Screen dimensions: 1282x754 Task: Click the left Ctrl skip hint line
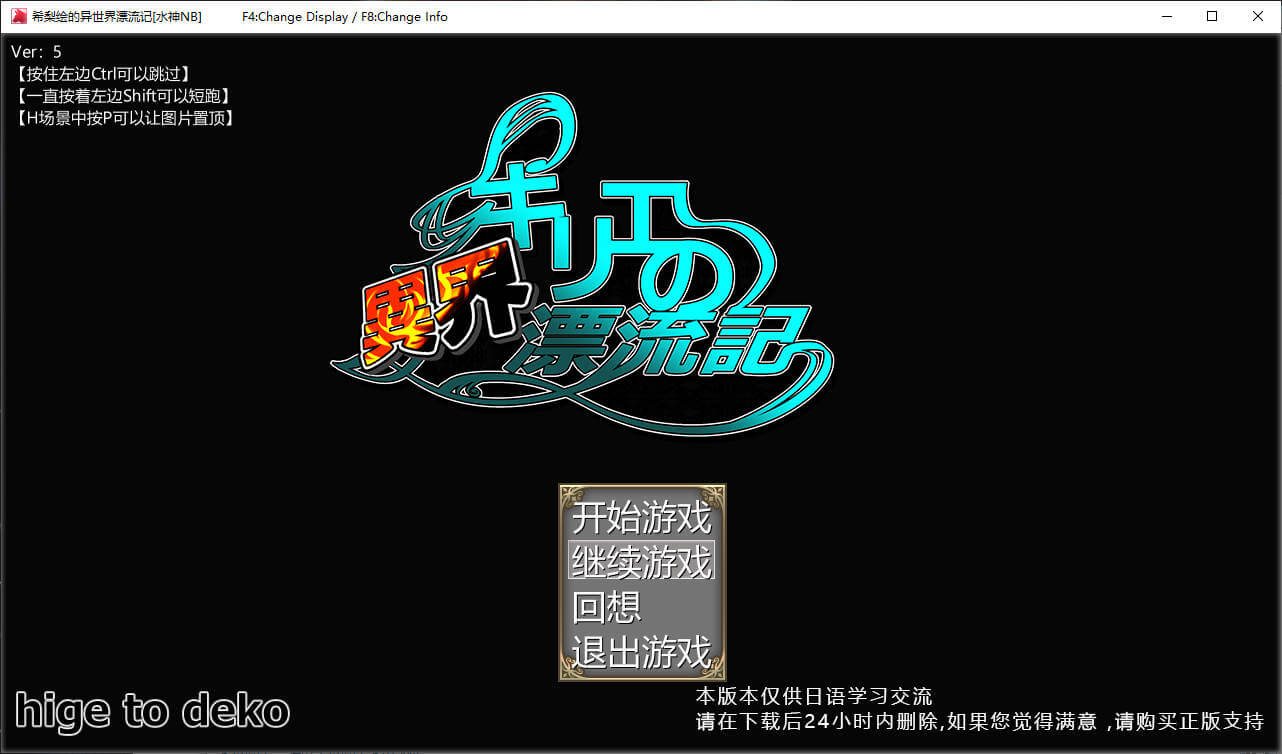(102, 74)
